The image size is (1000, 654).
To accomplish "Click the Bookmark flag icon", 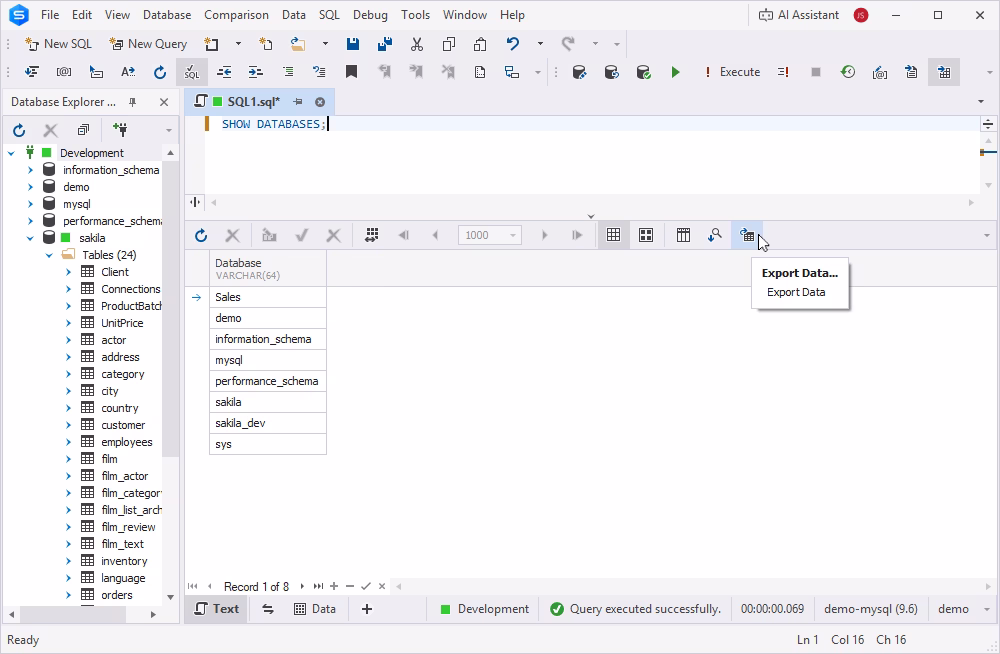I will (351, 72).
